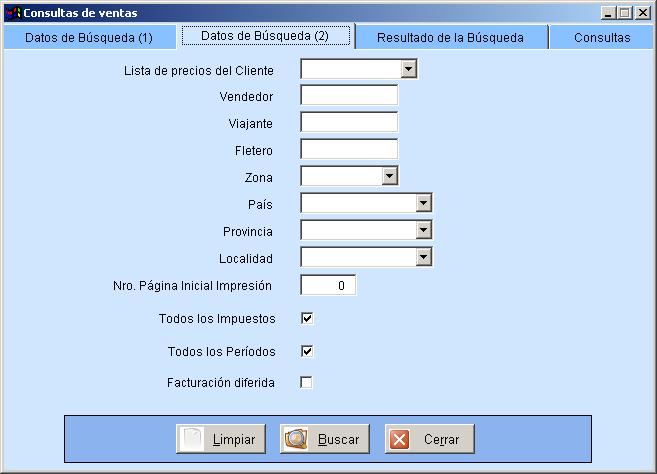Image resolution: width=657 pixels, height=474 pixels.
Task: Click inside the Vendedor text field
Action: click(x=349, y=96)
